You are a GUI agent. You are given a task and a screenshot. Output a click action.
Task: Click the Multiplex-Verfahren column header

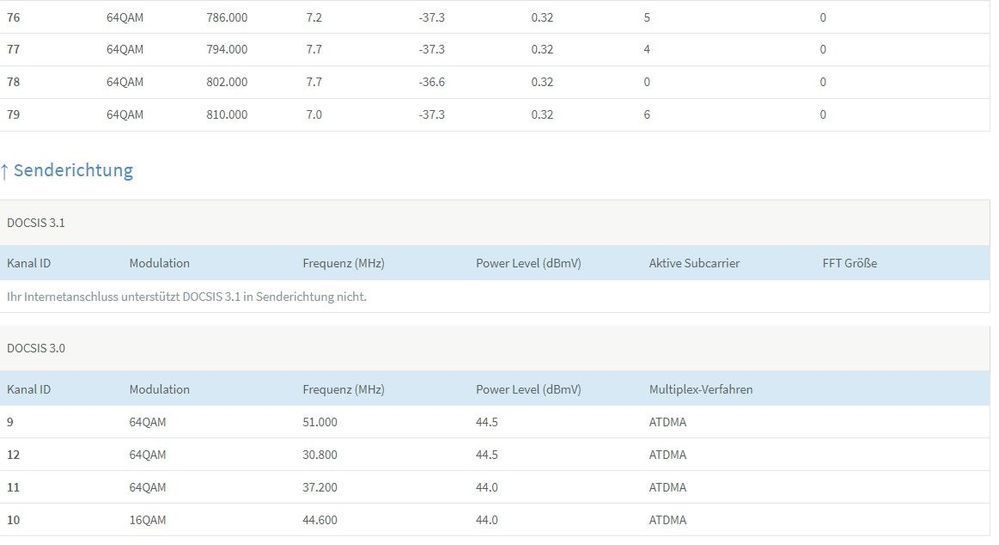(700, 389)
